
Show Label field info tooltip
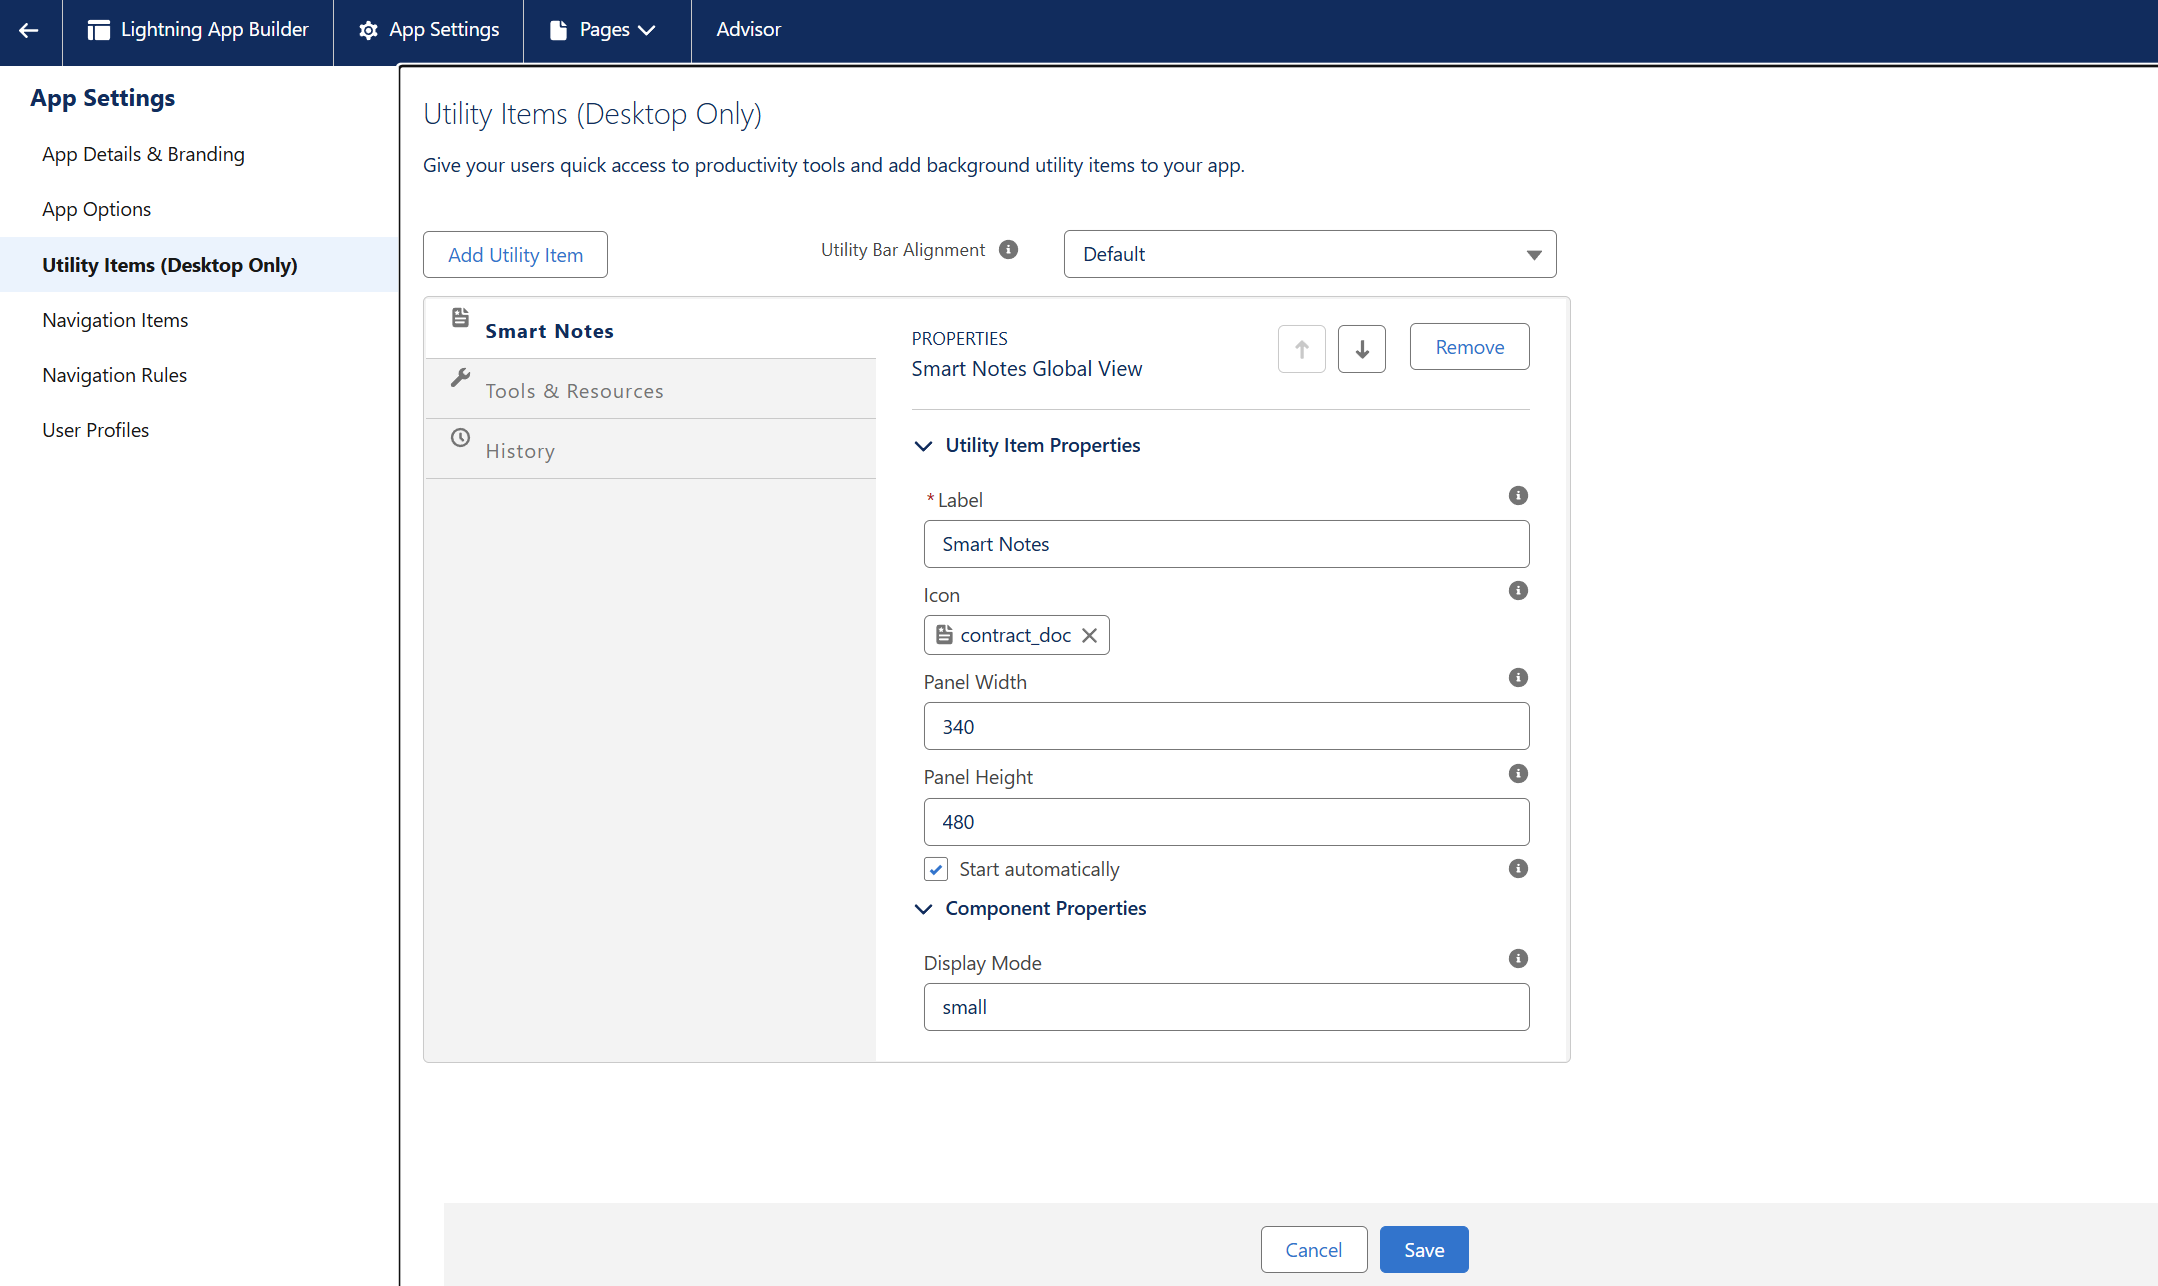point(1518,496)
